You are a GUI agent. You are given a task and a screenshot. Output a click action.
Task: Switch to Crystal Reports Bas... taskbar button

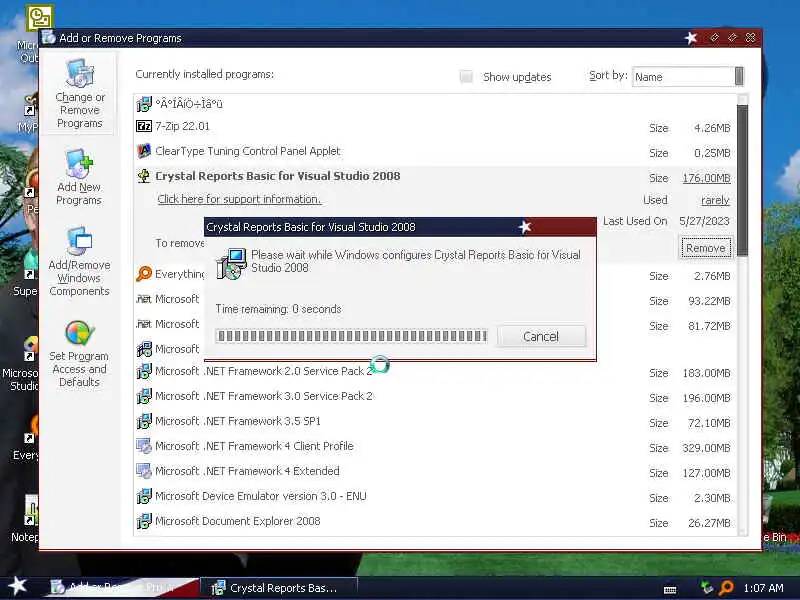[280, 588]
